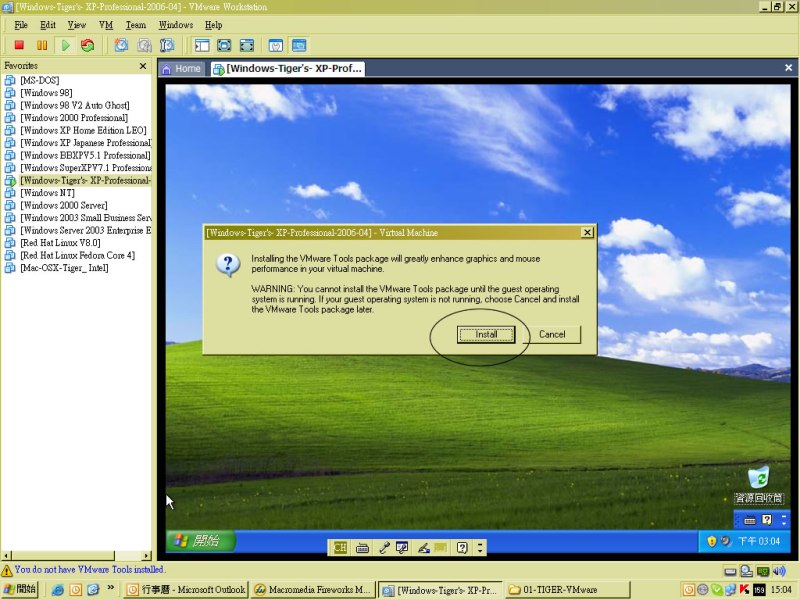Viewport: 800px width, 600px height.
Task: Click the CH language indicator on IME bar
Action: tap(340, 548)
